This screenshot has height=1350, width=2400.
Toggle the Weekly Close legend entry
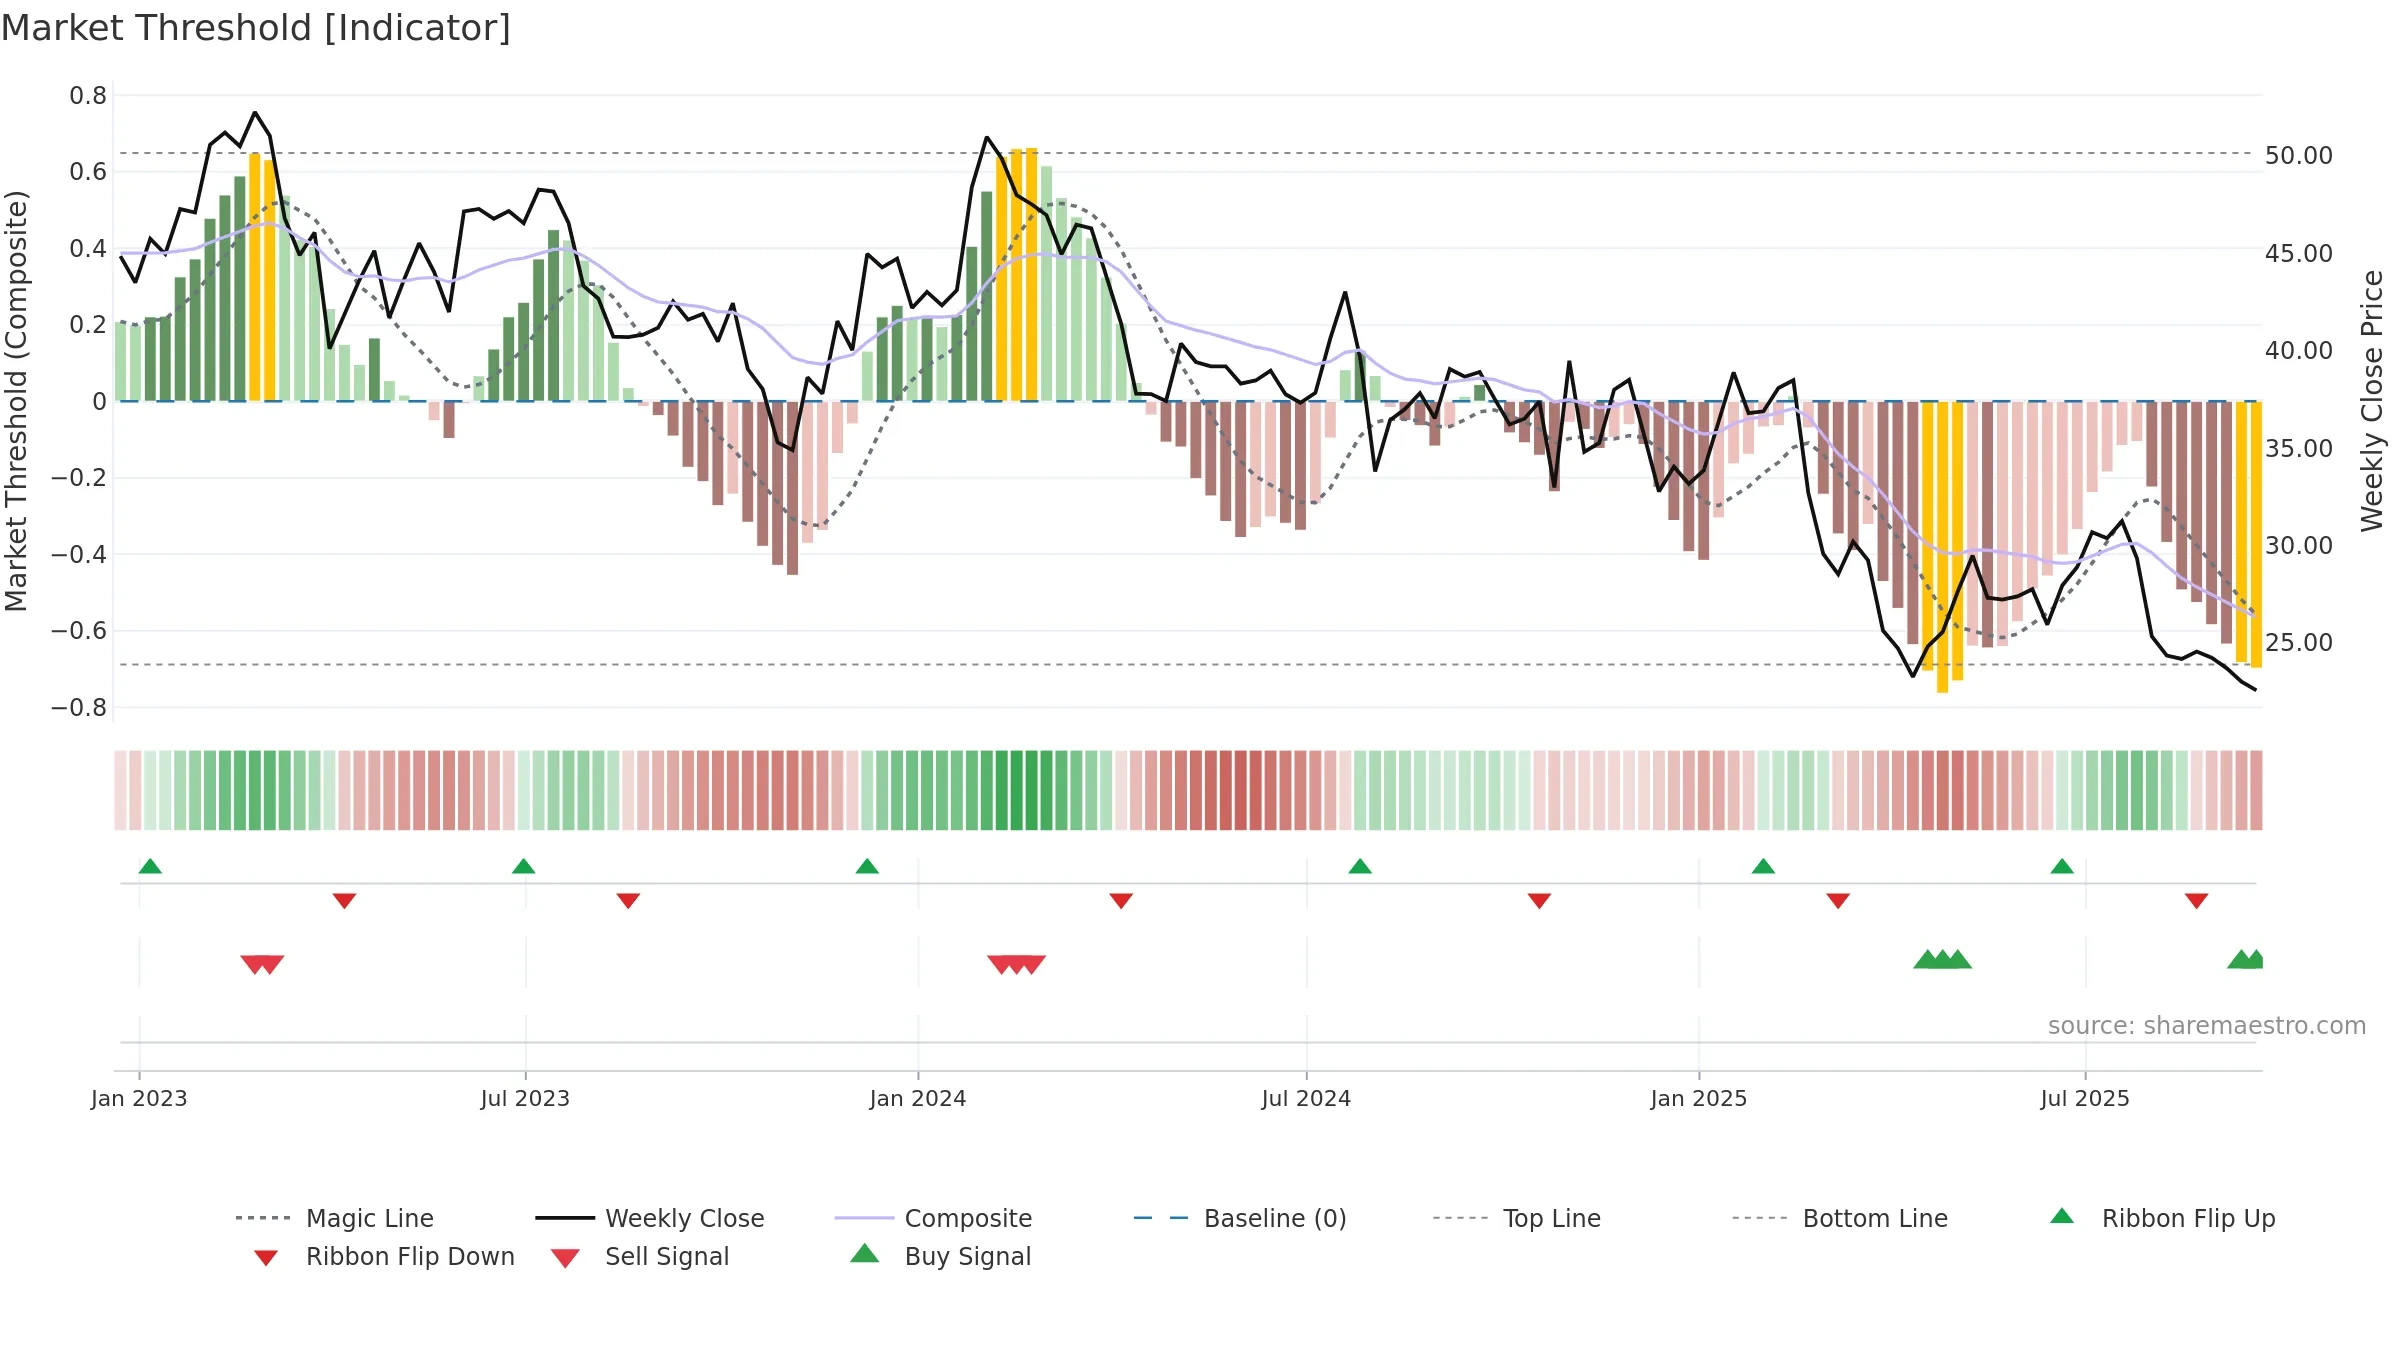[x=650, y=1218]
